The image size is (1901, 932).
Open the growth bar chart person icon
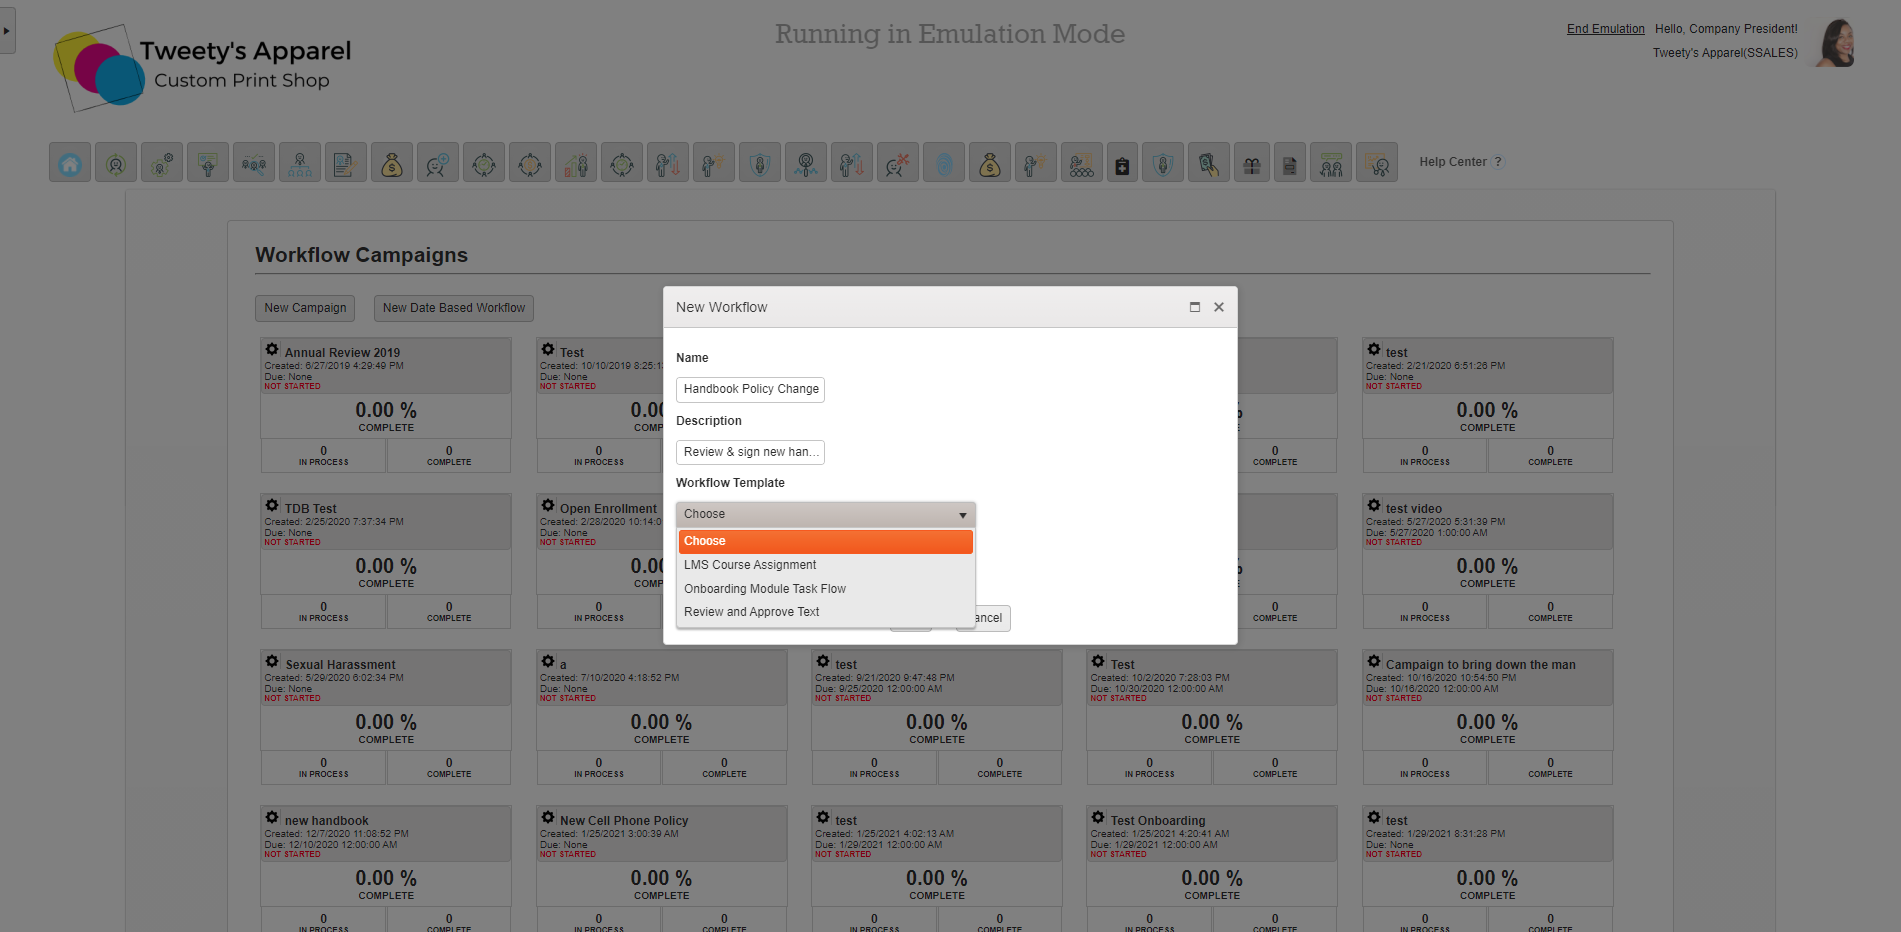pyautogui.click(x=576, y=162)
